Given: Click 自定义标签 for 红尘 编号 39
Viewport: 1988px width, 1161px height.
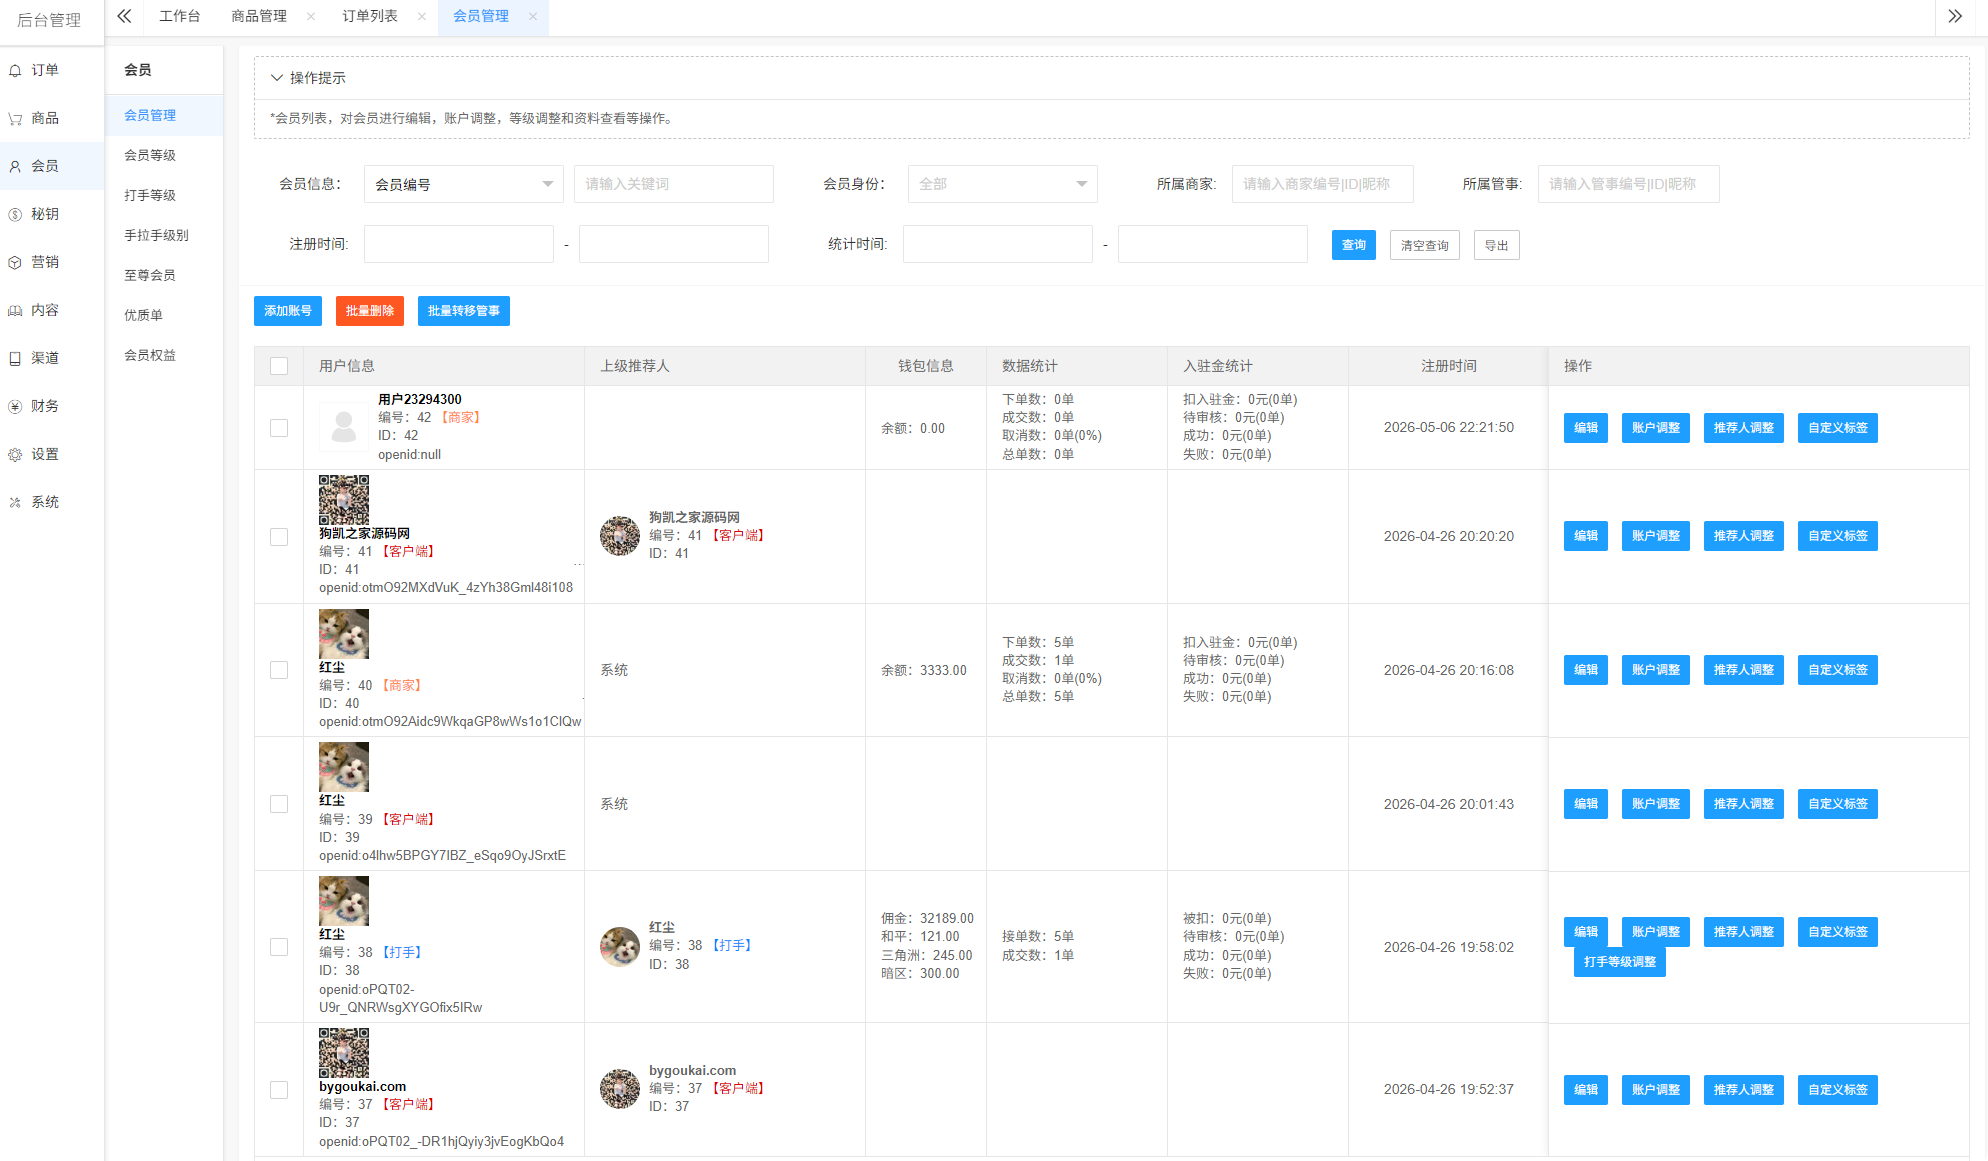Looking at the screenshot, I should tap(1838, 804).
